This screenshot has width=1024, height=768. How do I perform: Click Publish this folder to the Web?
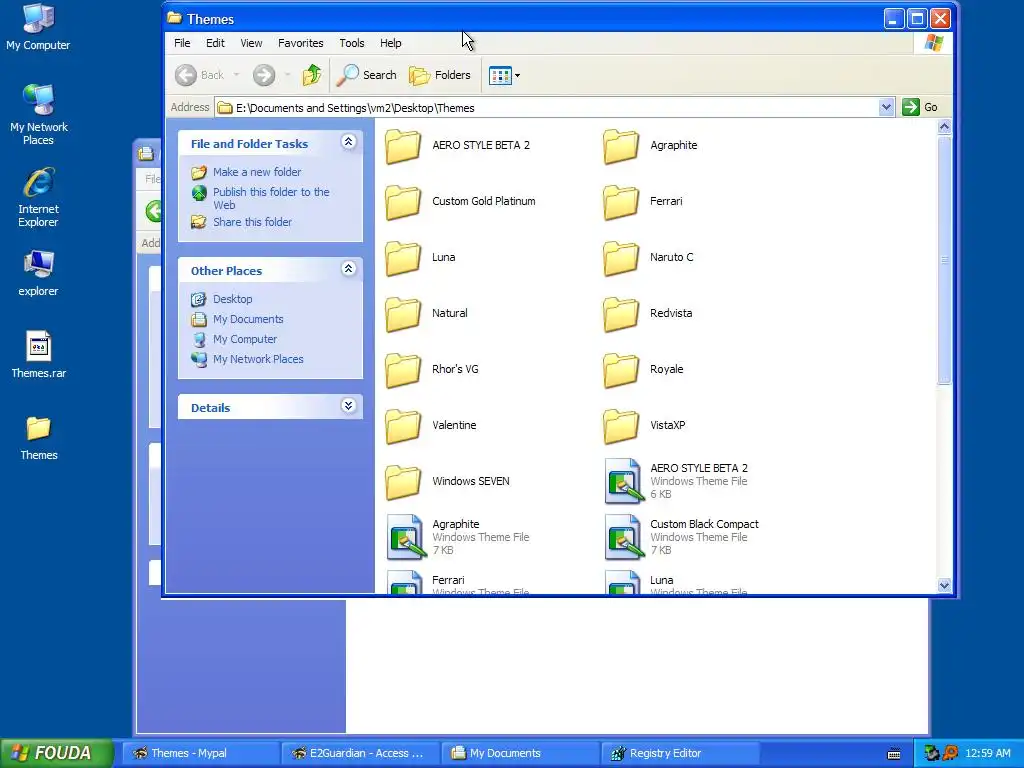(271, 199)
